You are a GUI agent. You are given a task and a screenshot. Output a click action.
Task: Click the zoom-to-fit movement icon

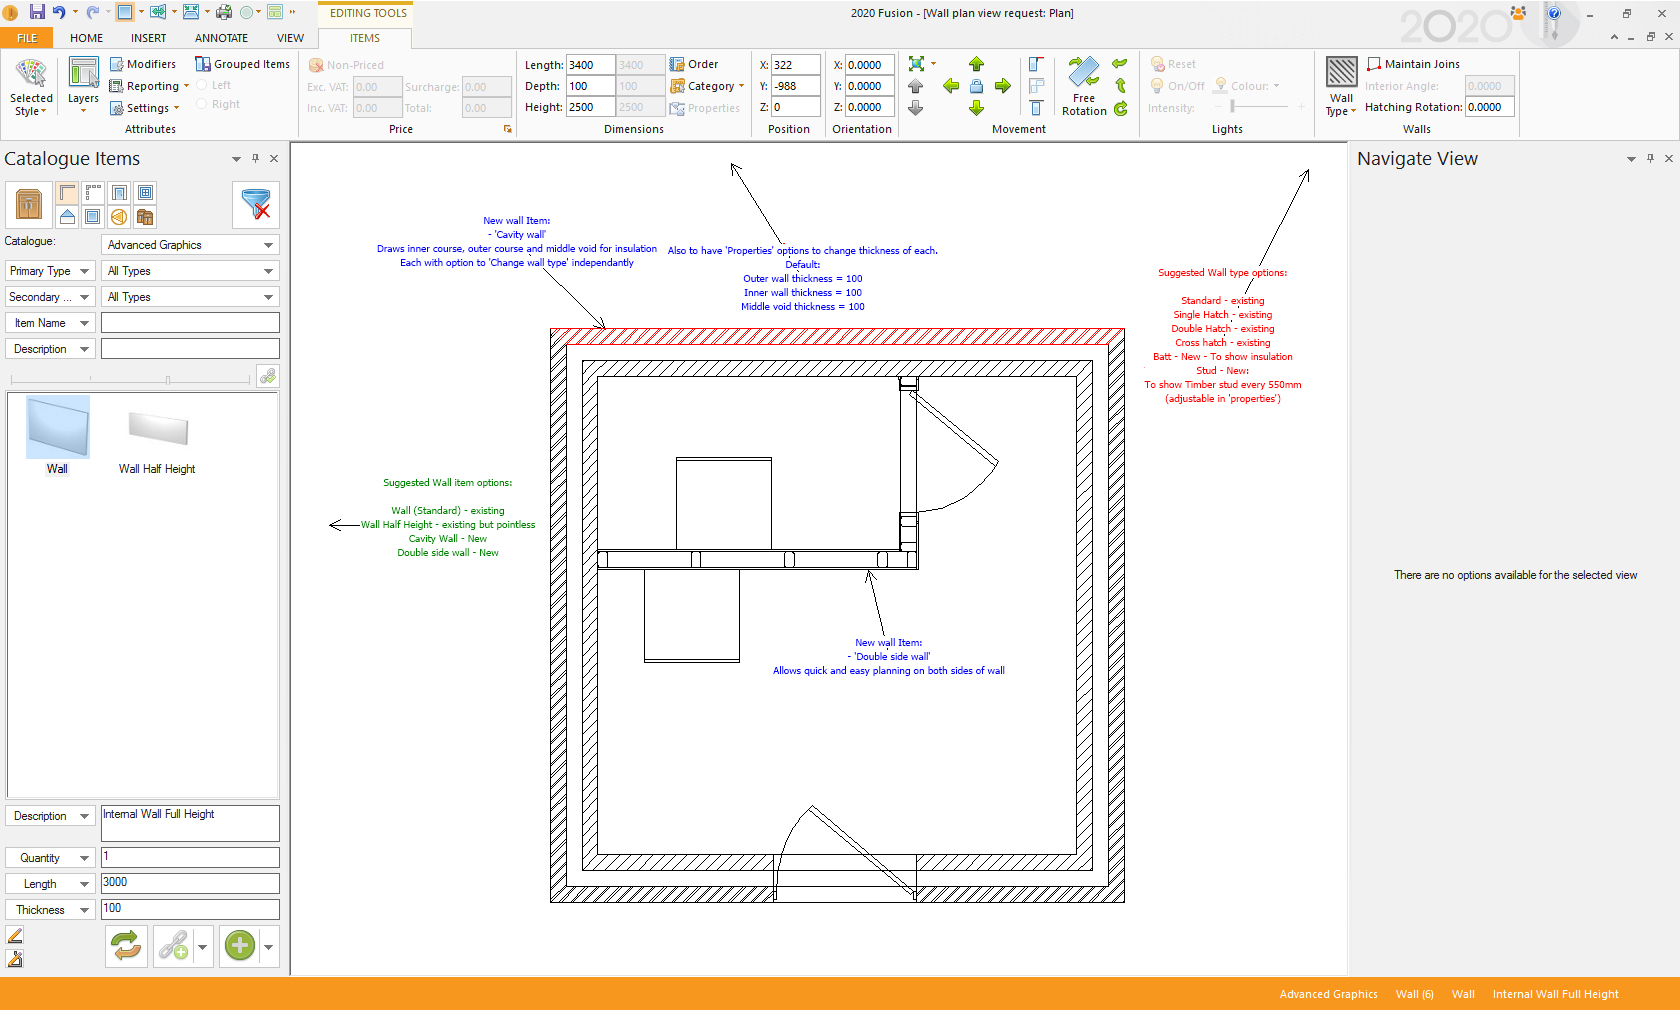click(916, 64)
